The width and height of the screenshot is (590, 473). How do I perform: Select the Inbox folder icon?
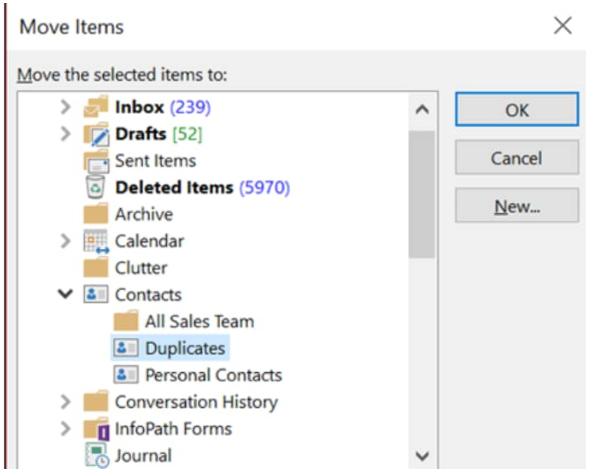point(96,106)
